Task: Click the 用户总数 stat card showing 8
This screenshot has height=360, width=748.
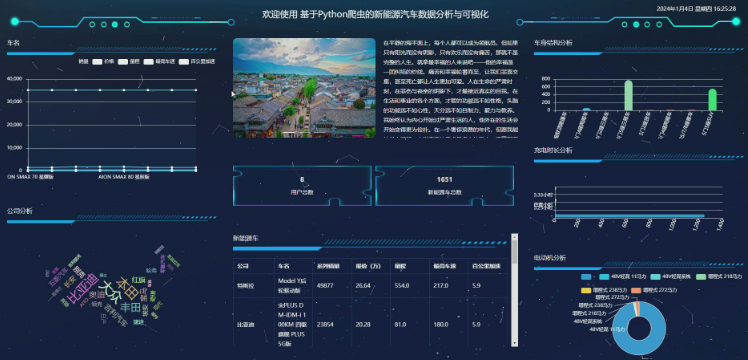Action: (x=302, y=186)
